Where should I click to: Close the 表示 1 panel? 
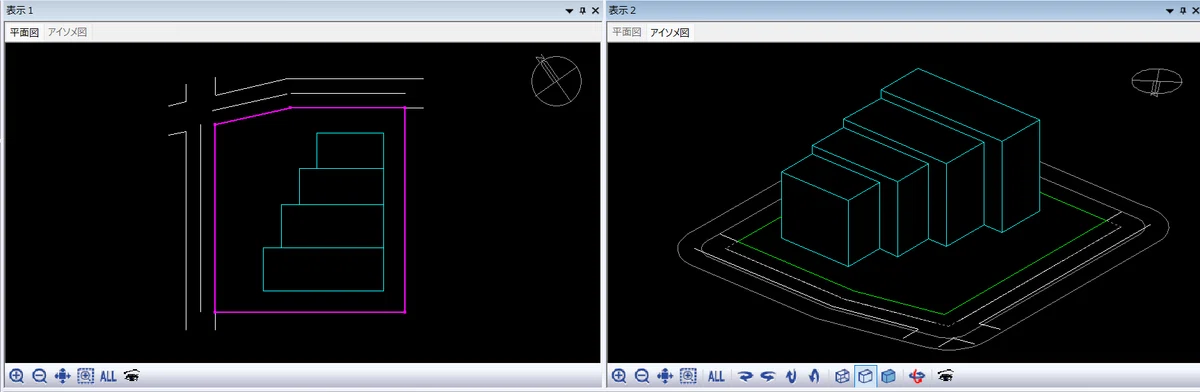(595, 10)
